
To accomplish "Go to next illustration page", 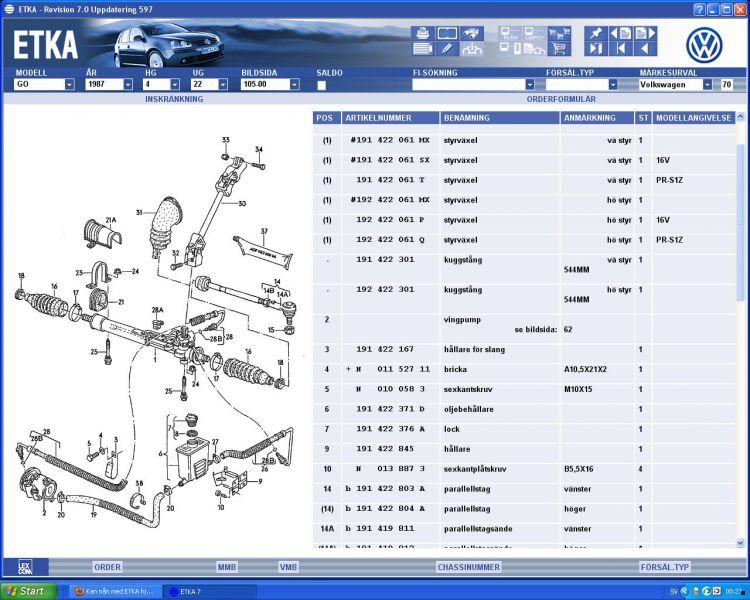I will [645, 33].
